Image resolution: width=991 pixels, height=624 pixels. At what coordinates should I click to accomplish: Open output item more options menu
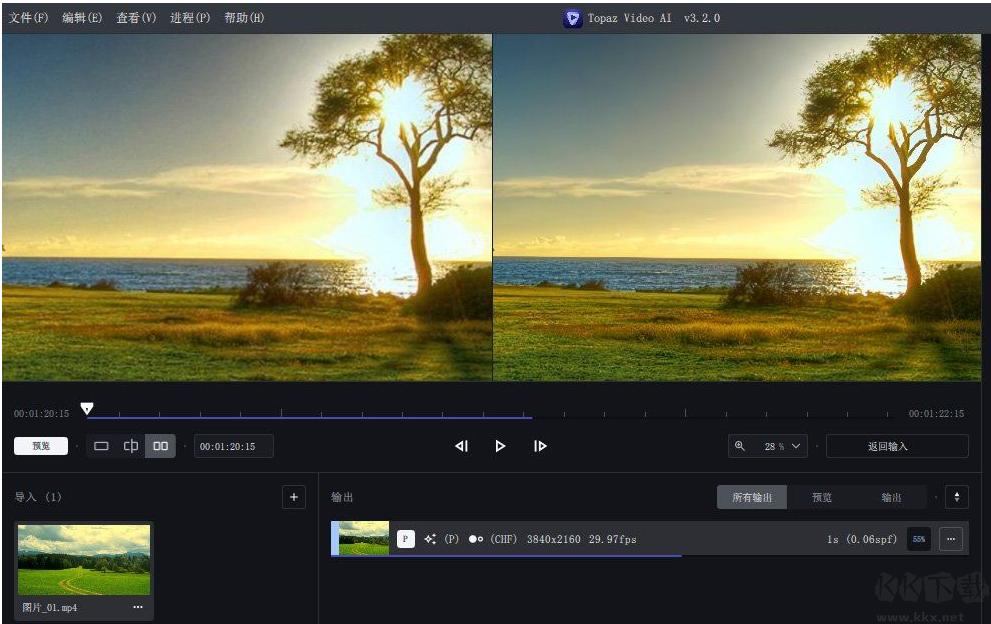950,539
